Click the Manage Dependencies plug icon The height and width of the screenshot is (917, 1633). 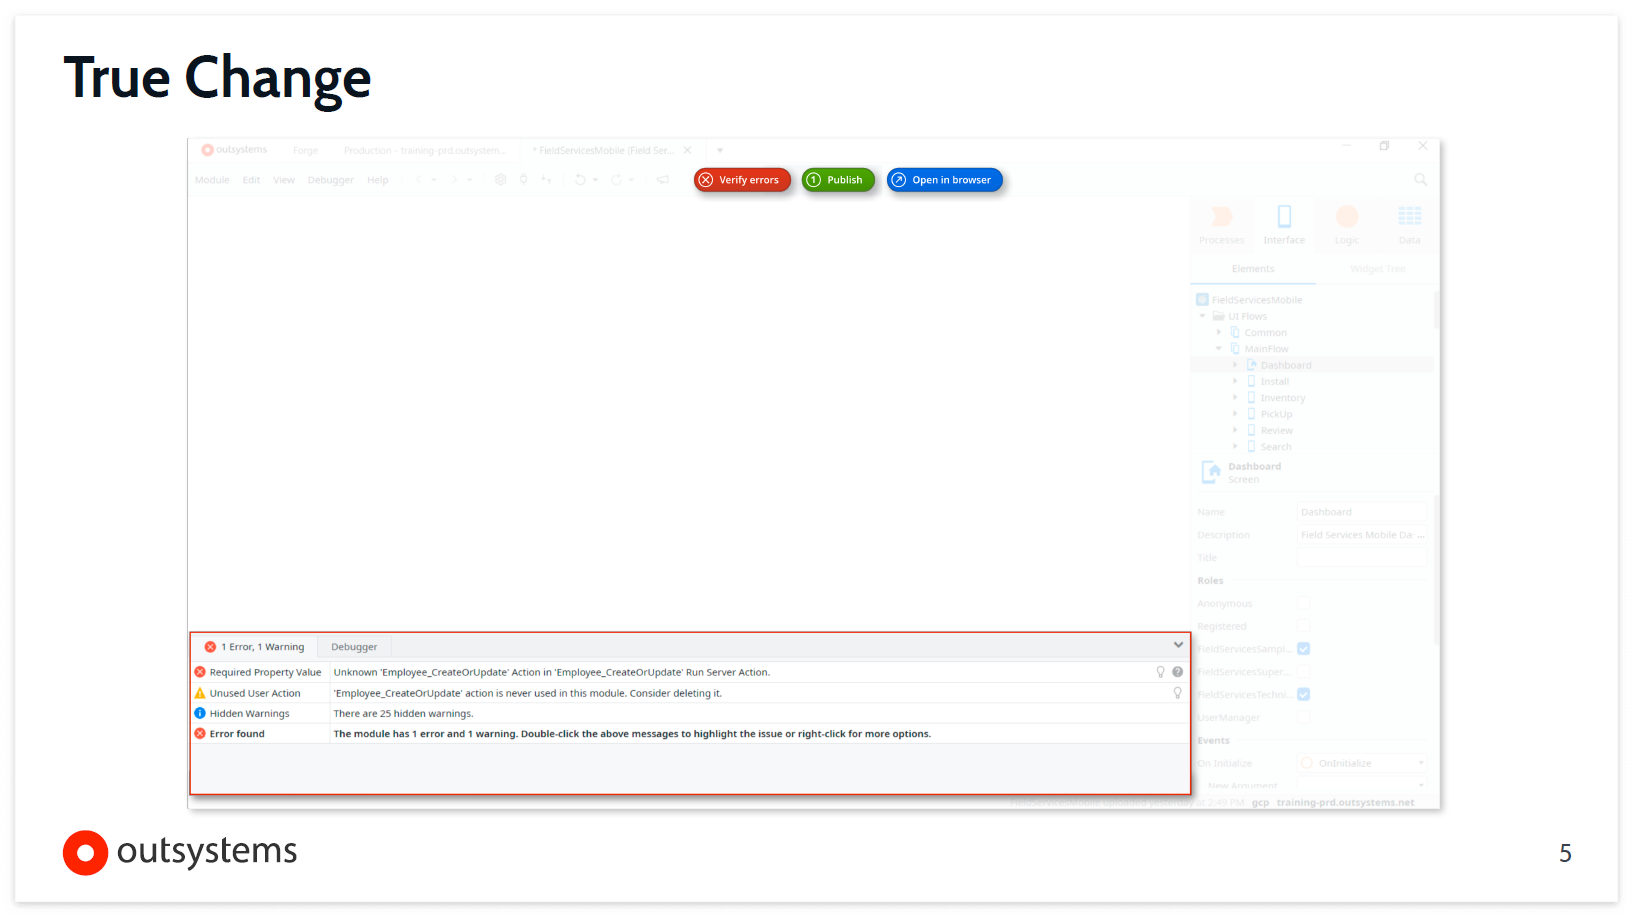pyautogui.click(x=523, y=180)
